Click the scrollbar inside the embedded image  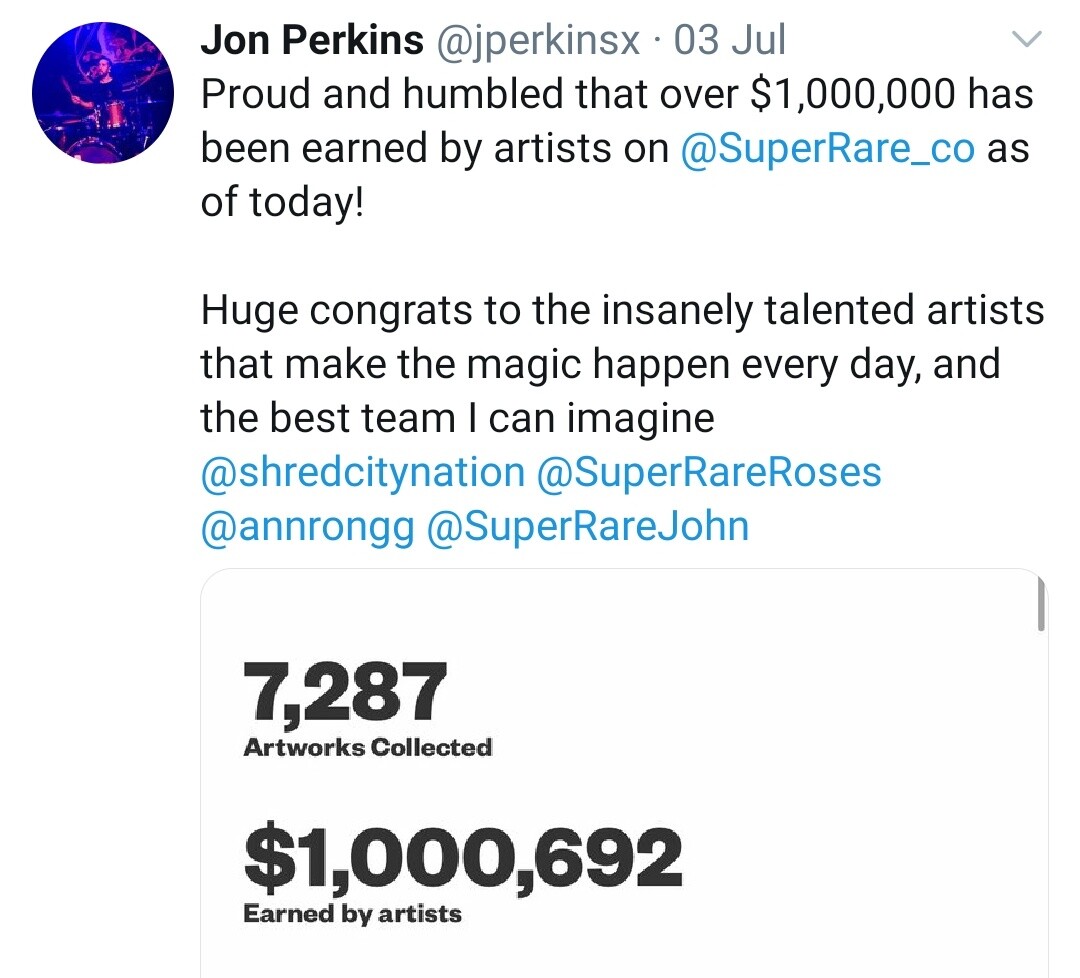tap(1041, 605)
